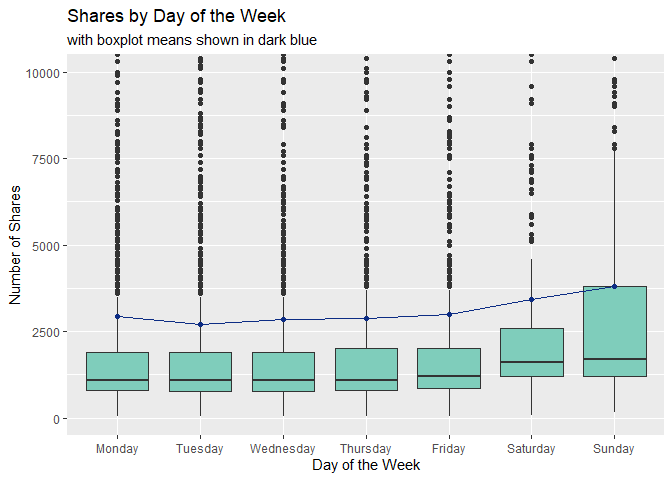
Task: Click the chart title 'Shares by Day of the Week'
Action: click(x=176, y=17)
